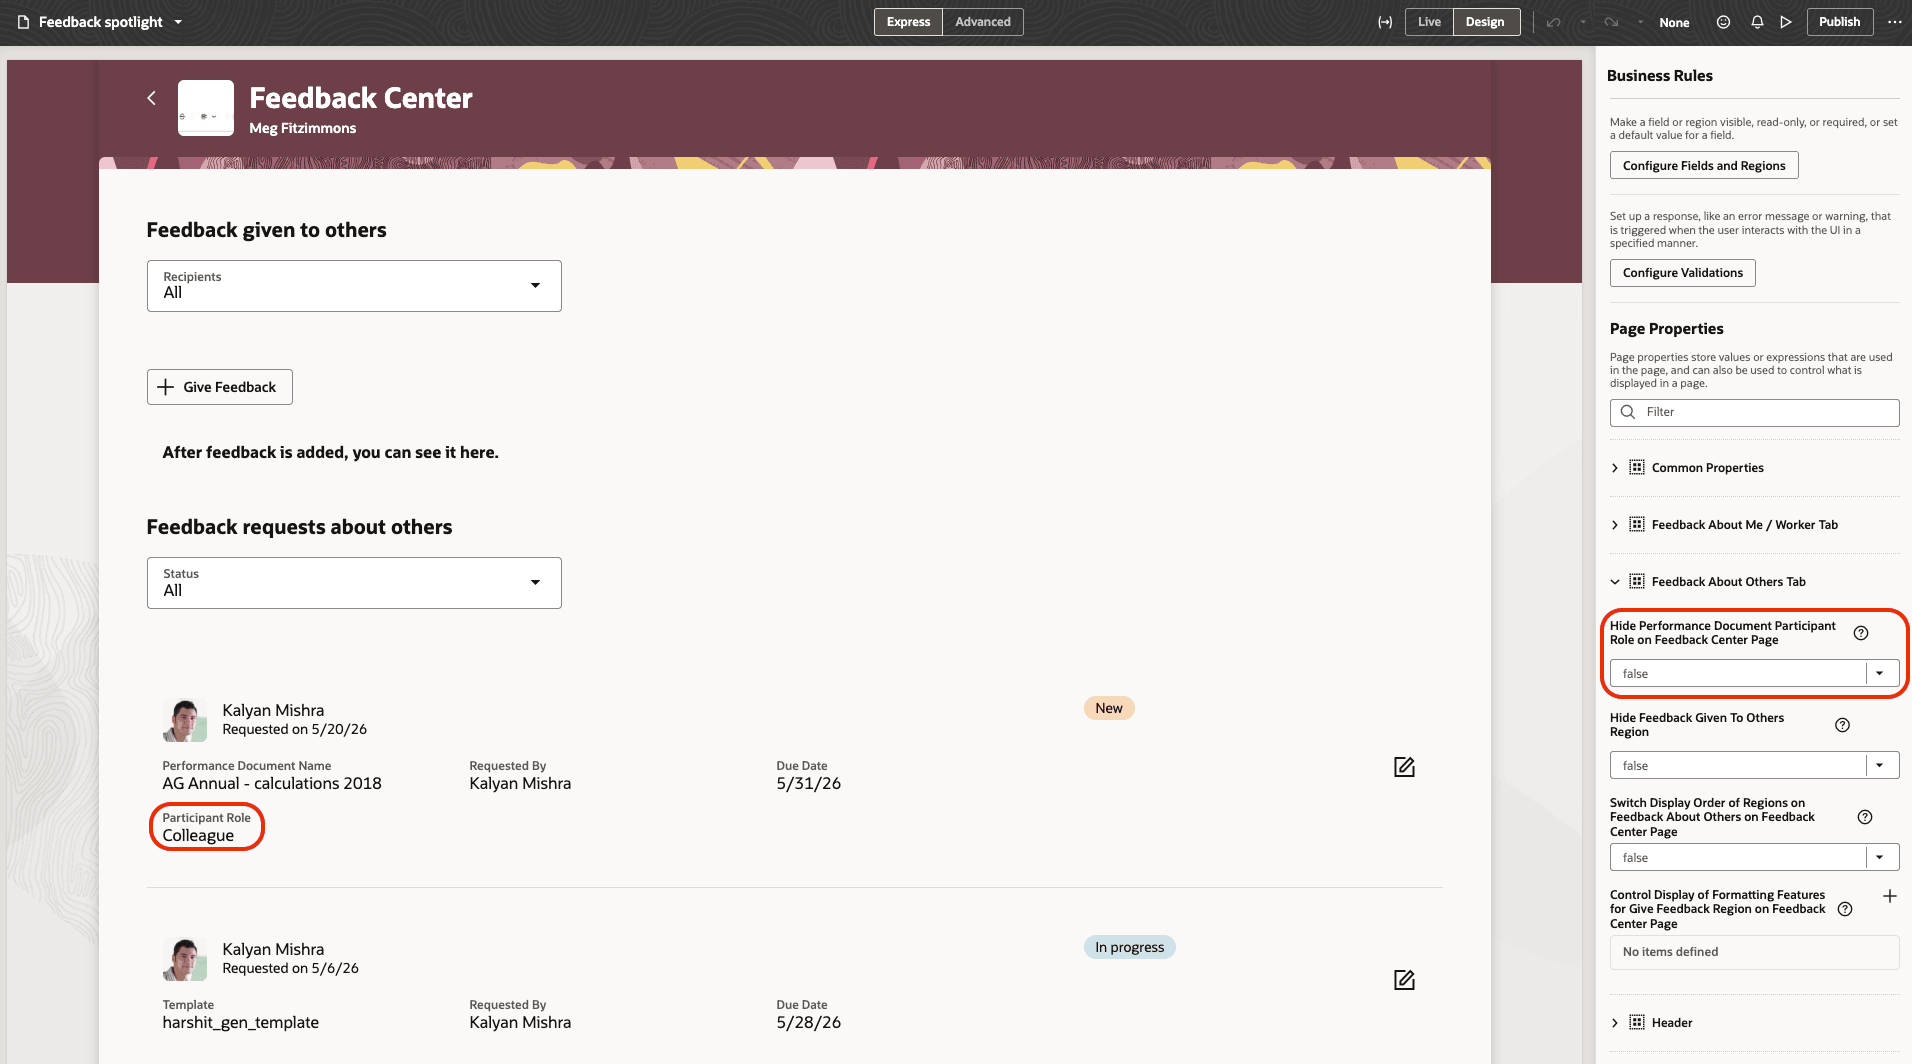Open the redo history dropdown arrow
Viewport: 1912px width, 1064px height.
pos(1640,22)
